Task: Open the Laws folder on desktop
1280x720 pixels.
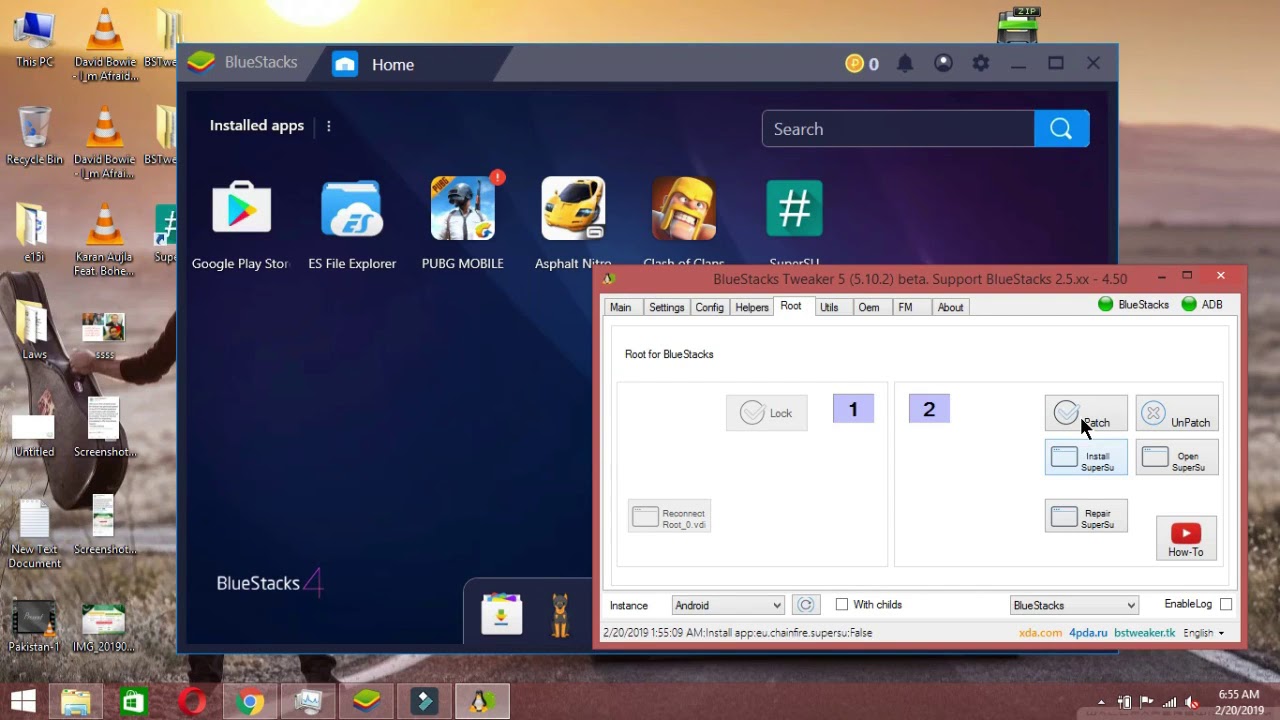Action: click(x=34, y=331)
